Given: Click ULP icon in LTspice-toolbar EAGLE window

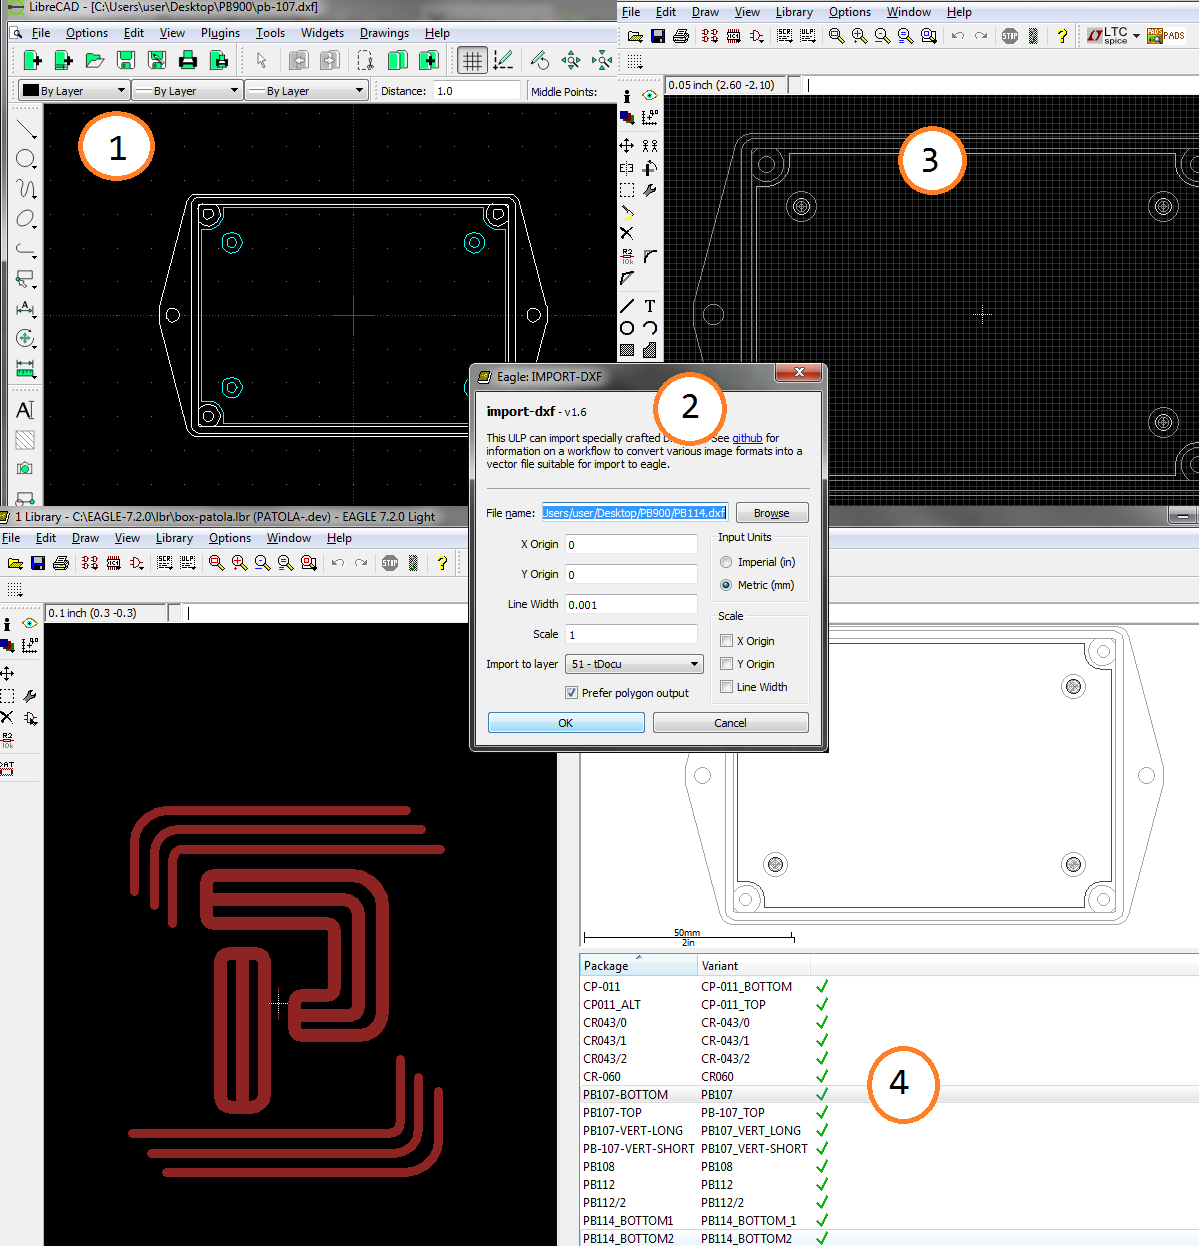Looking at the screenshot, I should (x=807, y=36).
